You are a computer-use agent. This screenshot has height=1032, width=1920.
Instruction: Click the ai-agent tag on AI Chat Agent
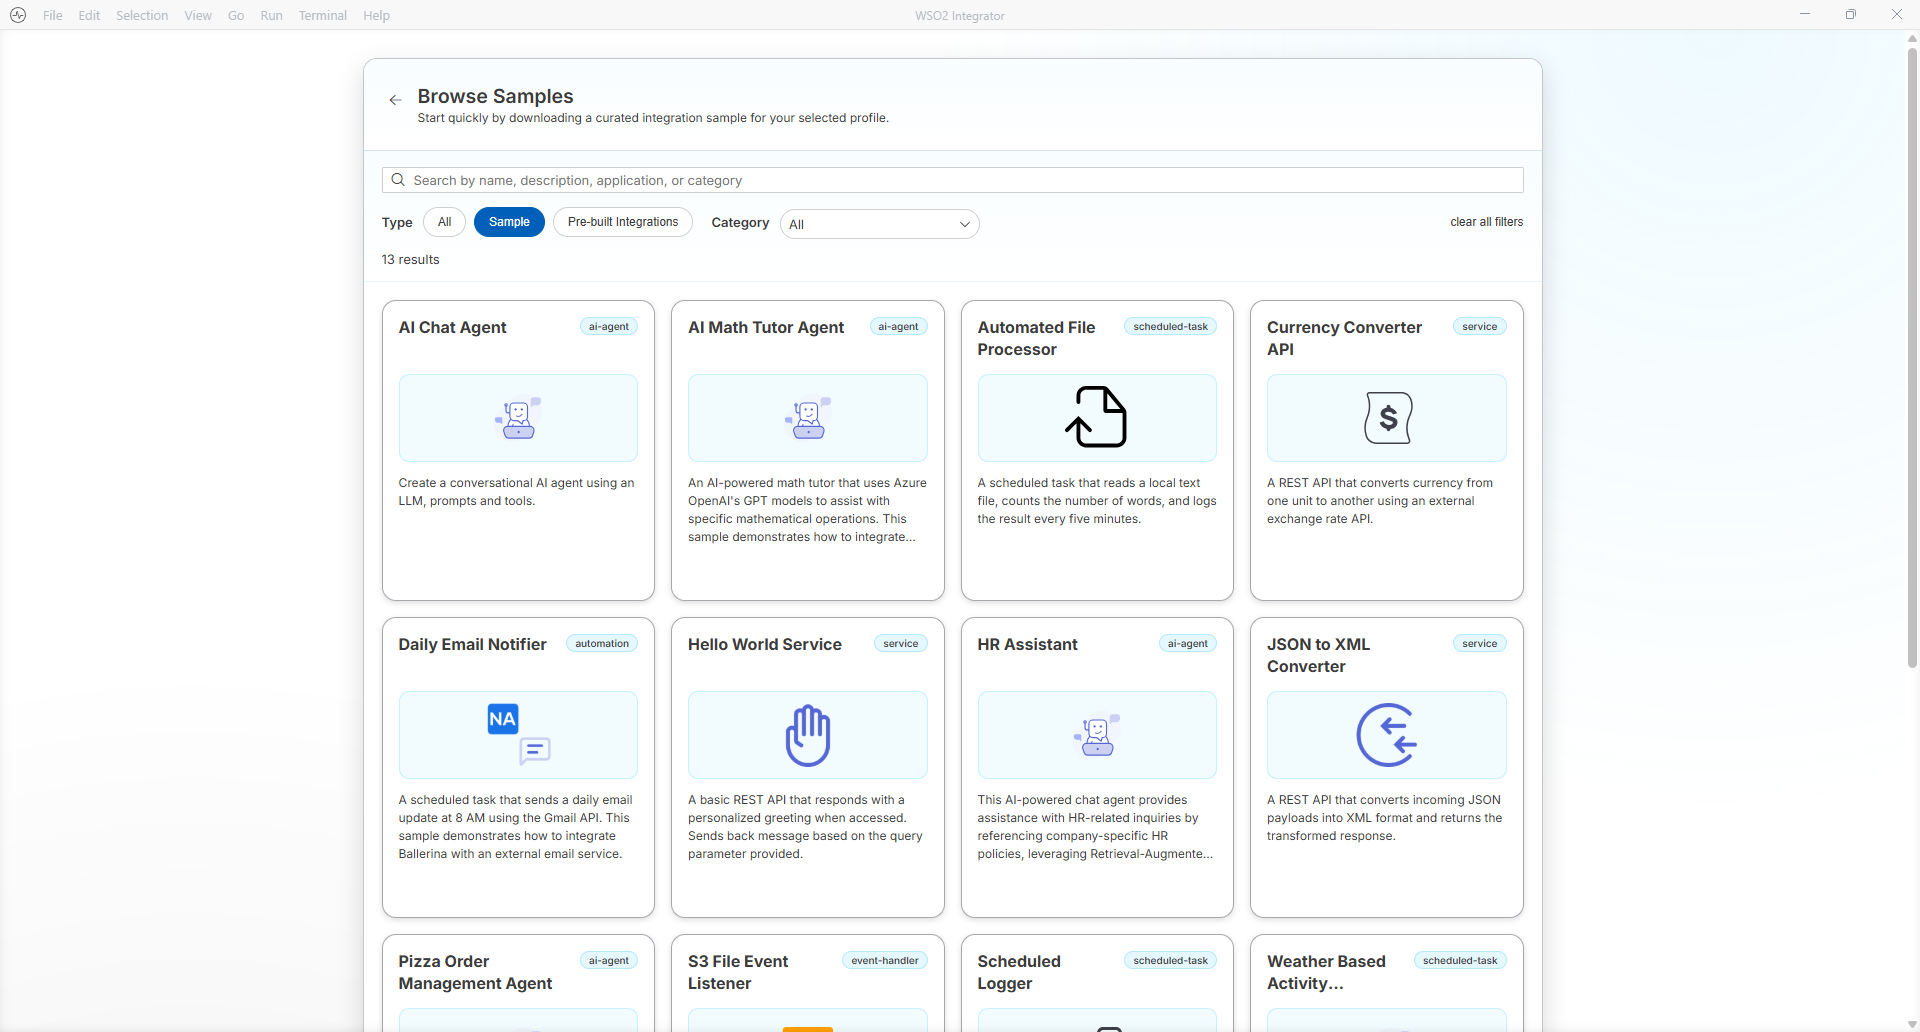609,327
